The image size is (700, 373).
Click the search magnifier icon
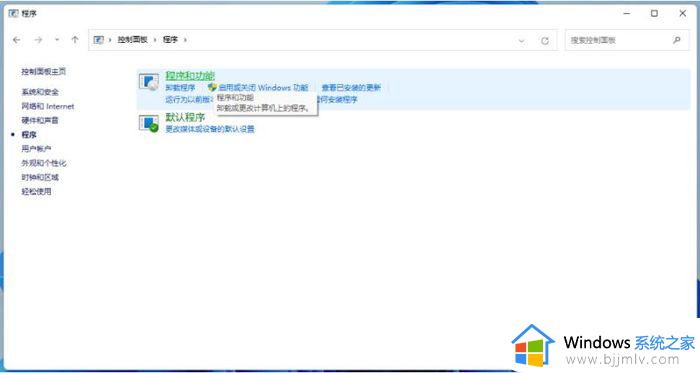click(677, 40)
